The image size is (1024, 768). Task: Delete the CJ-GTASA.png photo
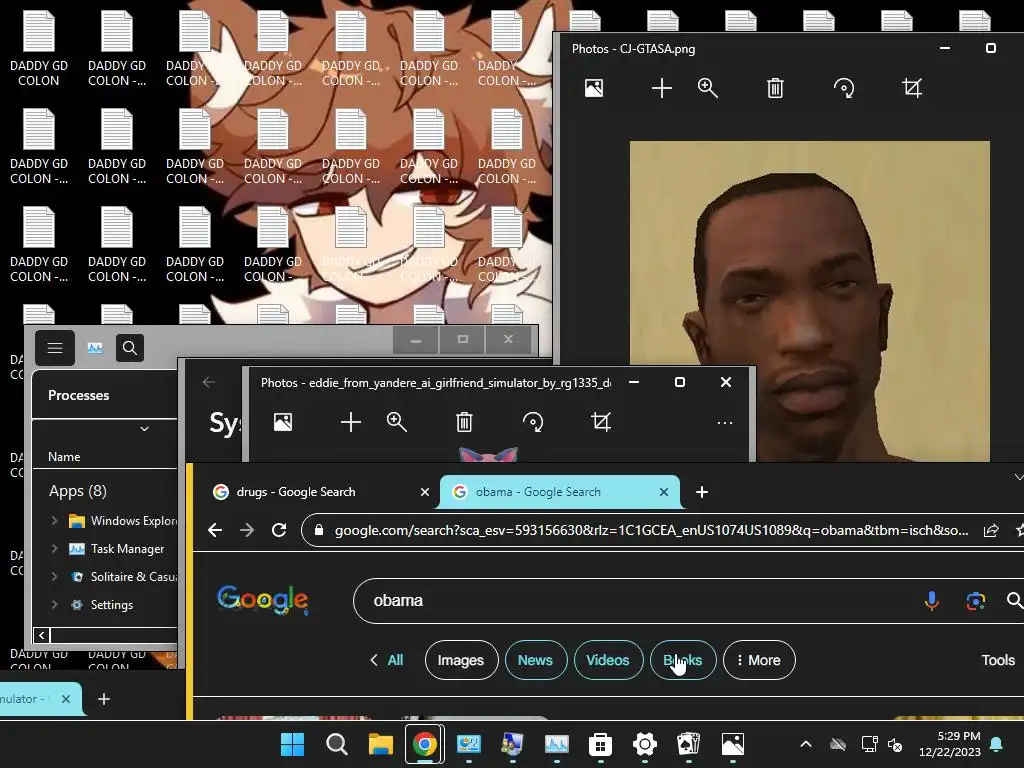tap(775, 88)
